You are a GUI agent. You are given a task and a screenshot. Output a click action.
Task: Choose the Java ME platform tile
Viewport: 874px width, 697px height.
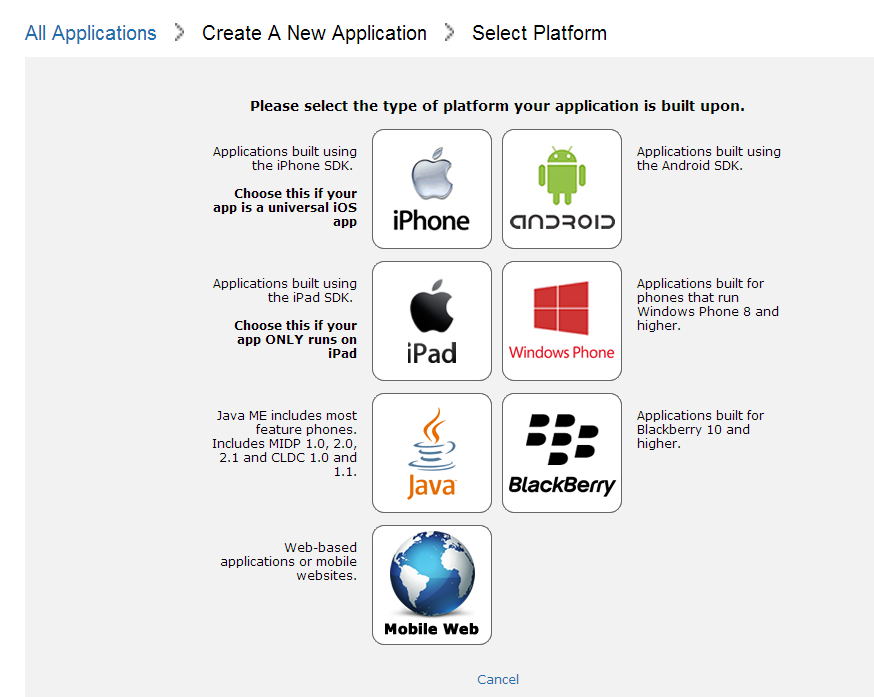[431, 453]
